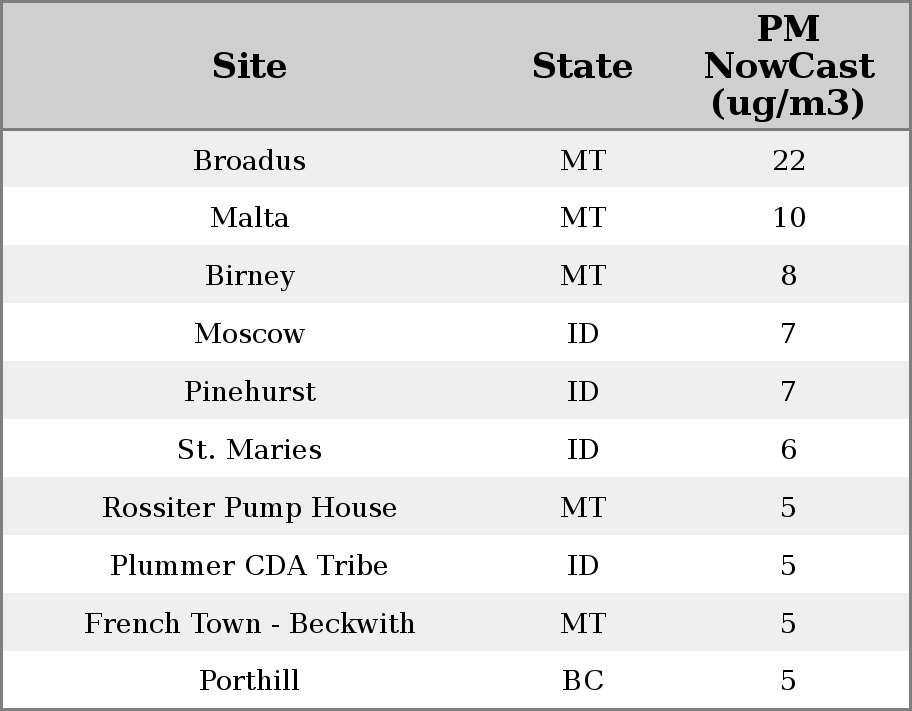Select Rossiter Pump House site
The image size is (912, 711).
click(249, 508)
